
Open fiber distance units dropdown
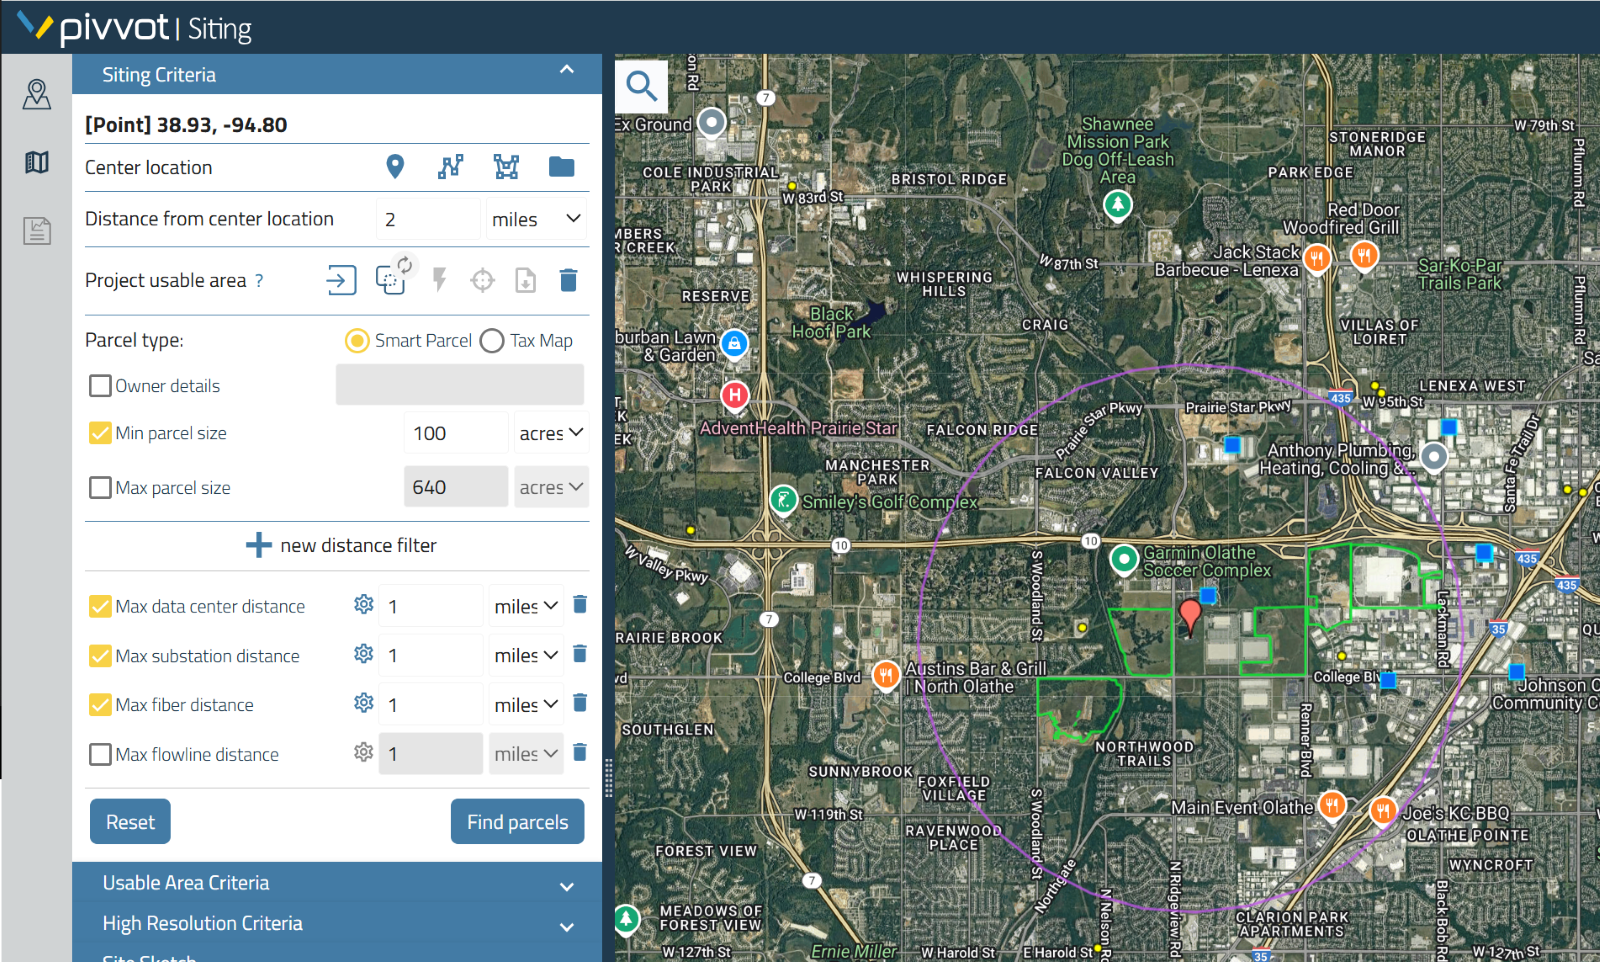(x=526, y=705)
